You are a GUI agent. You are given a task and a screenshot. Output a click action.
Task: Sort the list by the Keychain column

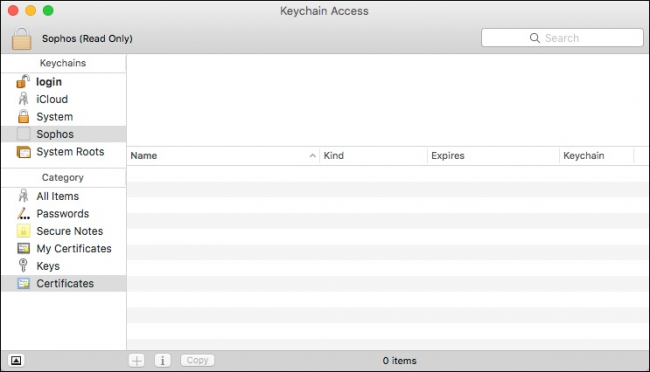[597, 156]
